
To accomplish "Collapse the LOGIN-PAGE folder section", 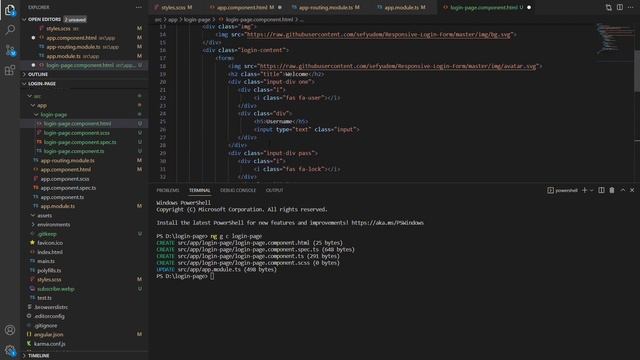I will click(42, 84).
